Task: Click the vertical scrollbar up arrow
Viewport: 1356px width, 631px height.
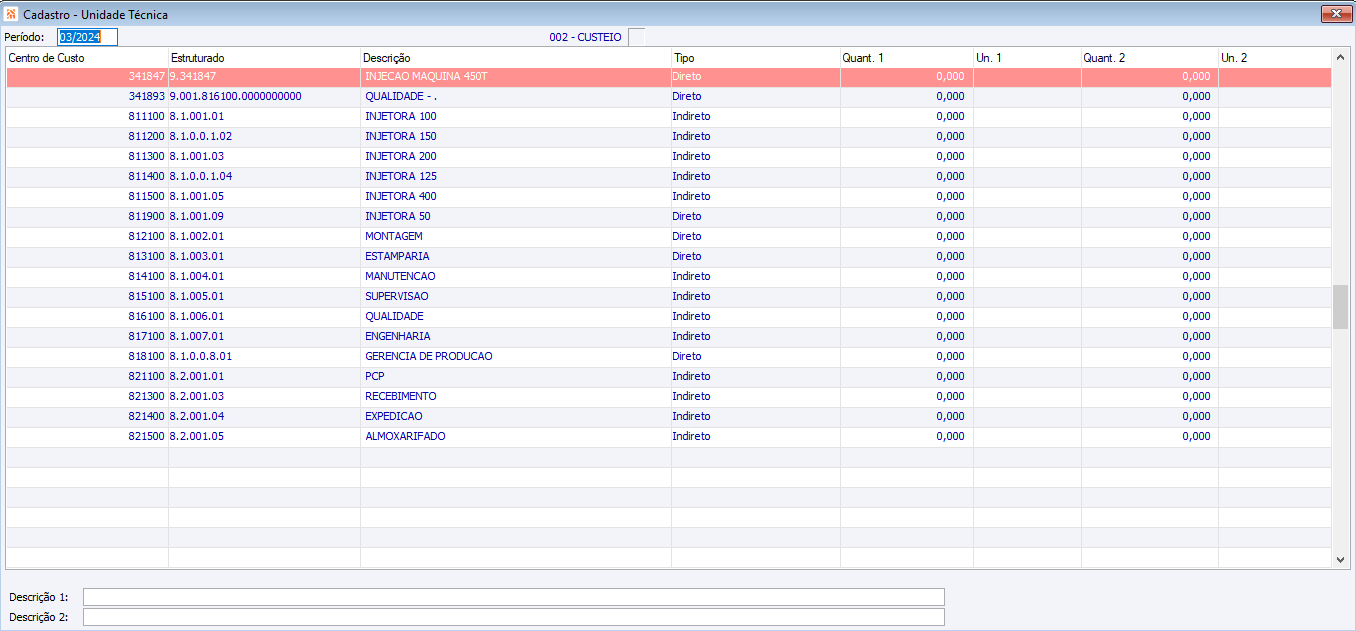Action: [x=1341, y=57]
